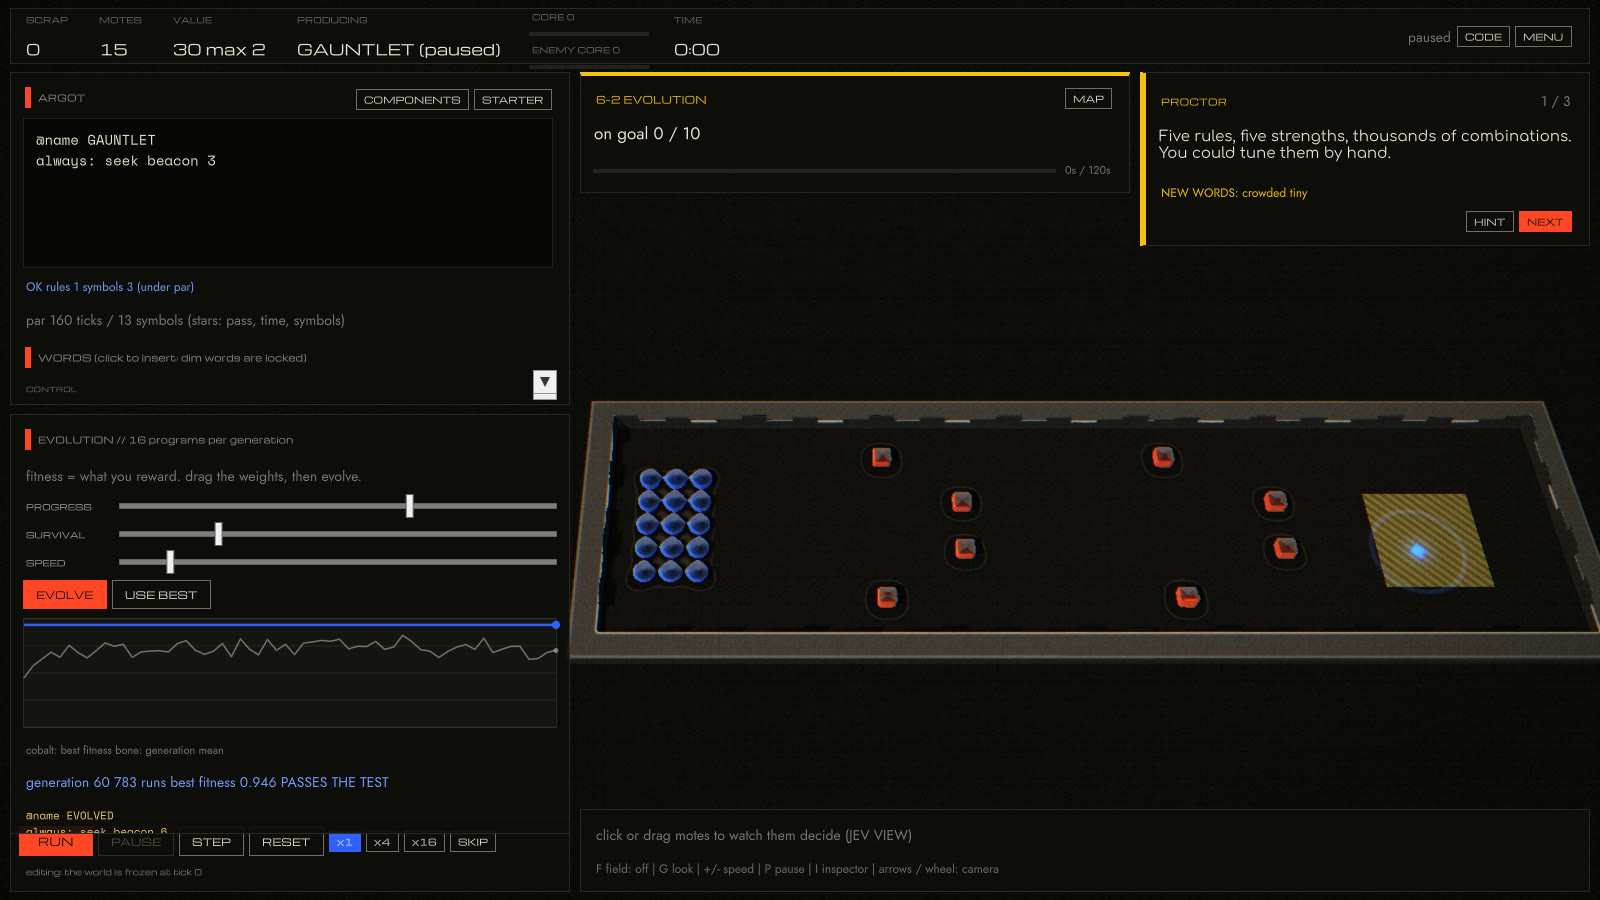This screenshot has width=1600, height=900.
Task: Click the generation 60 fitness result text
Action: [x=207, y=782]
